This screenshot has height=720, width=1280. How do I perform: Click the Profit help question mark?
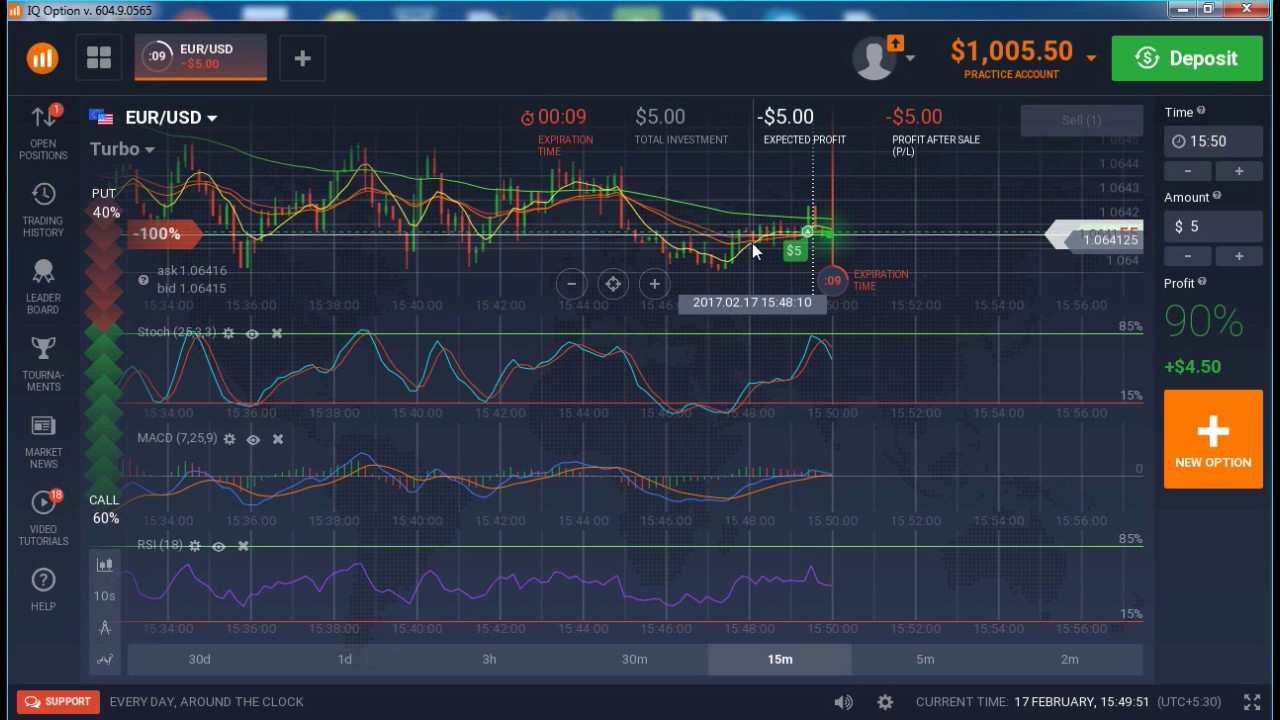pyautogui.click(x=1202, y=282)
